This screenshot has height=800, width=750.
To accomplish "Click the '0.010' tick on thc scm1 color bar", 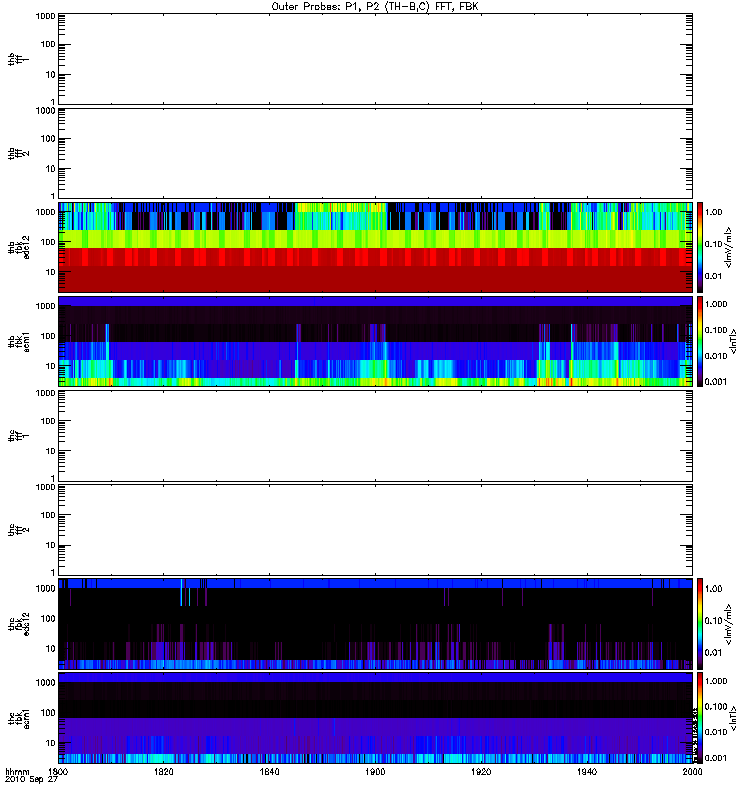I will [x=716, y=732].
